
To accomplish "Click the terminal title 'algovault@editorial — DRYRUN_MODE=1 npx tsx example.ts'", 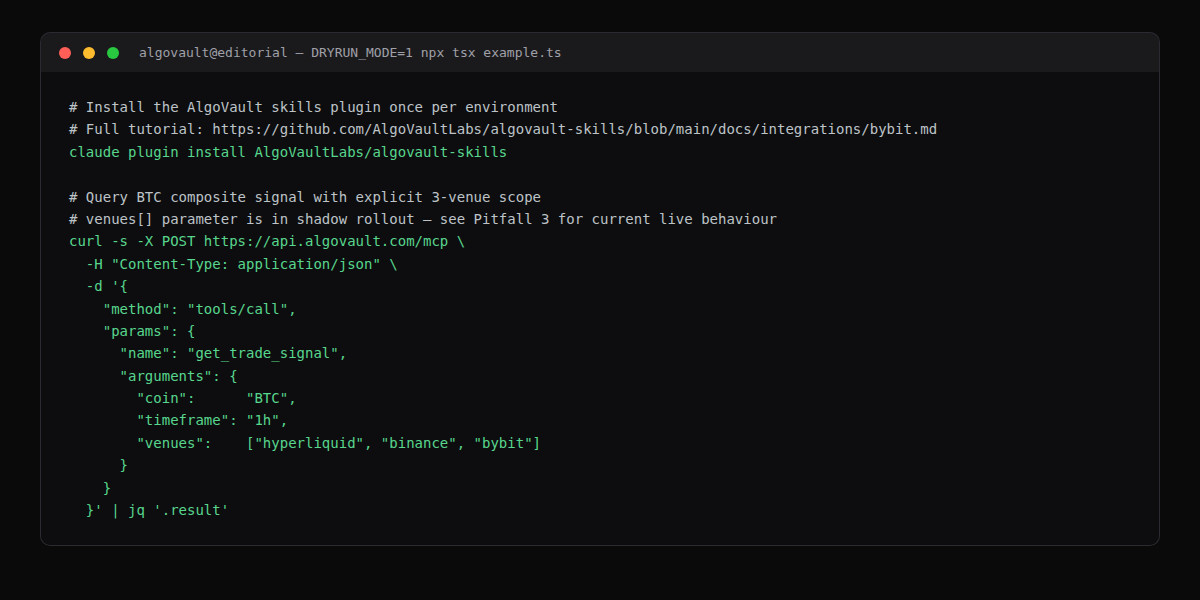I will tap(350, 53).
